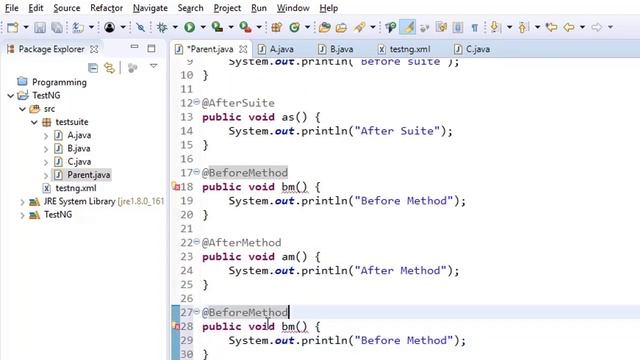Select Programming project in Package Explorer
The height and width of the screenshot is (360, 640).
point(59,82)
